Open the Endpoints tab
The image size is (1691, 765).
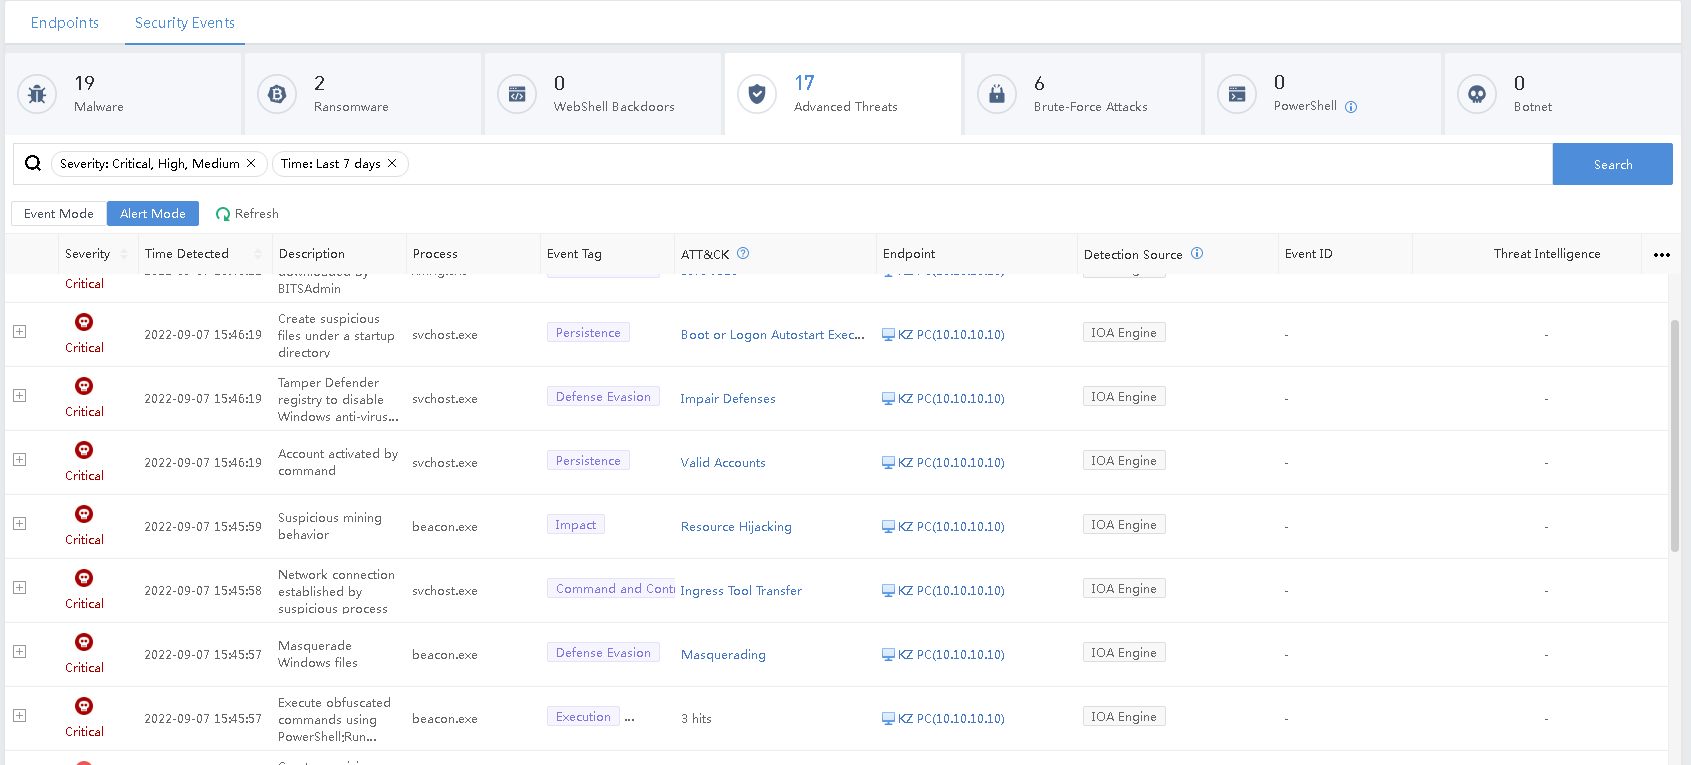65,23
